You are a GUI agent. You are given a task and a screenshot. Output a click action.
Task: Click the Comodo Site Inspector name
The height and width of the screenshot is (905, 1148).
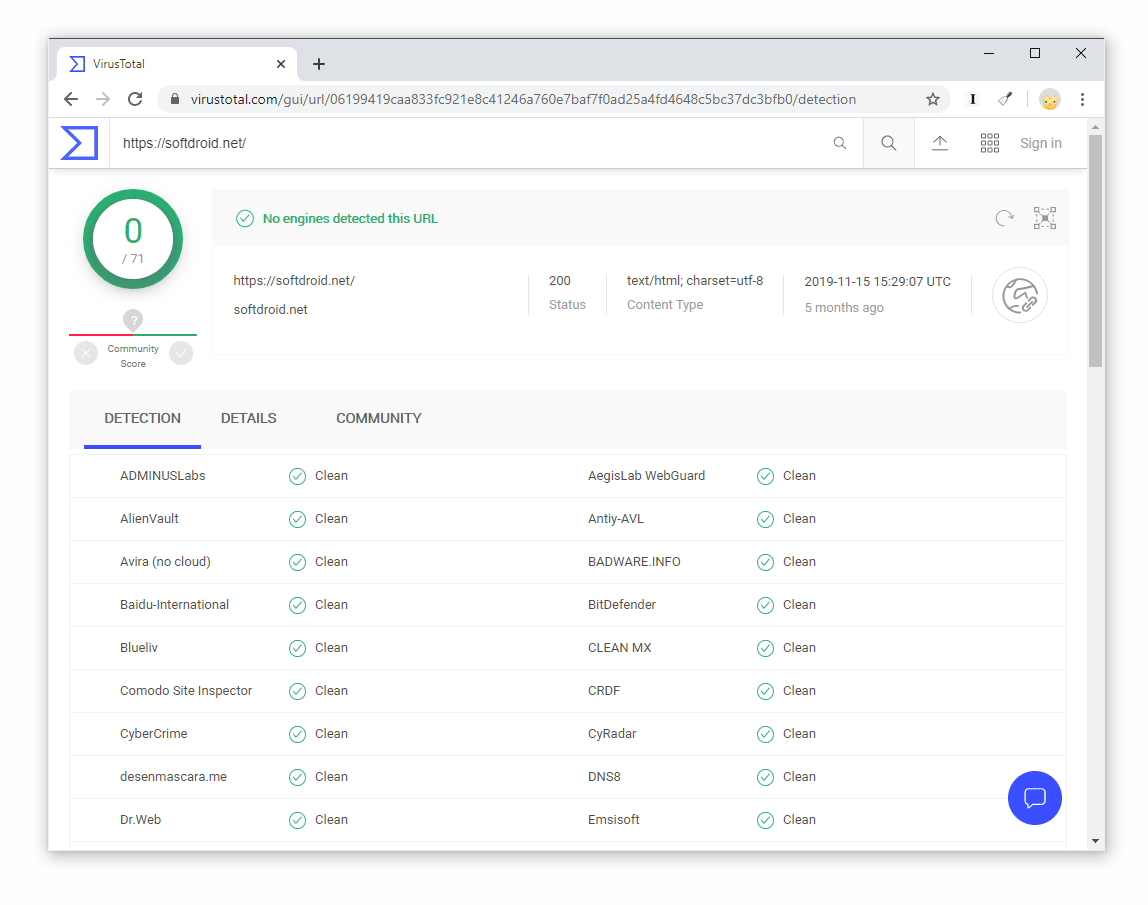pos(186,691)
